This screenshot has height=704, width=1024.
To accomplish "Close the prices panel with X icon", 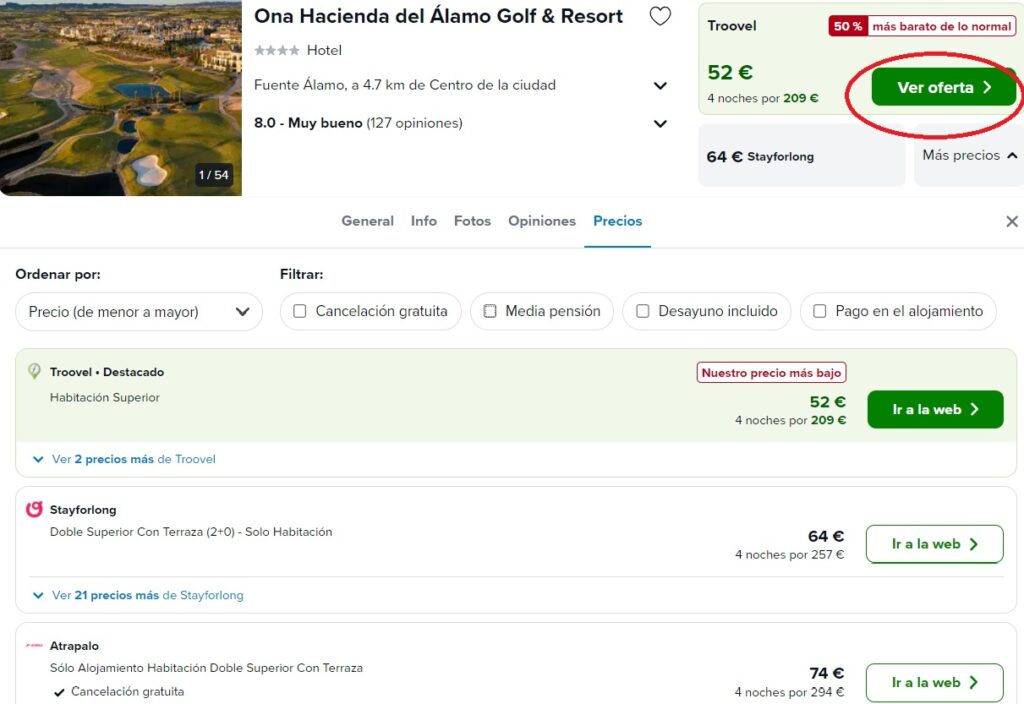I will (x=1012, y=221).
